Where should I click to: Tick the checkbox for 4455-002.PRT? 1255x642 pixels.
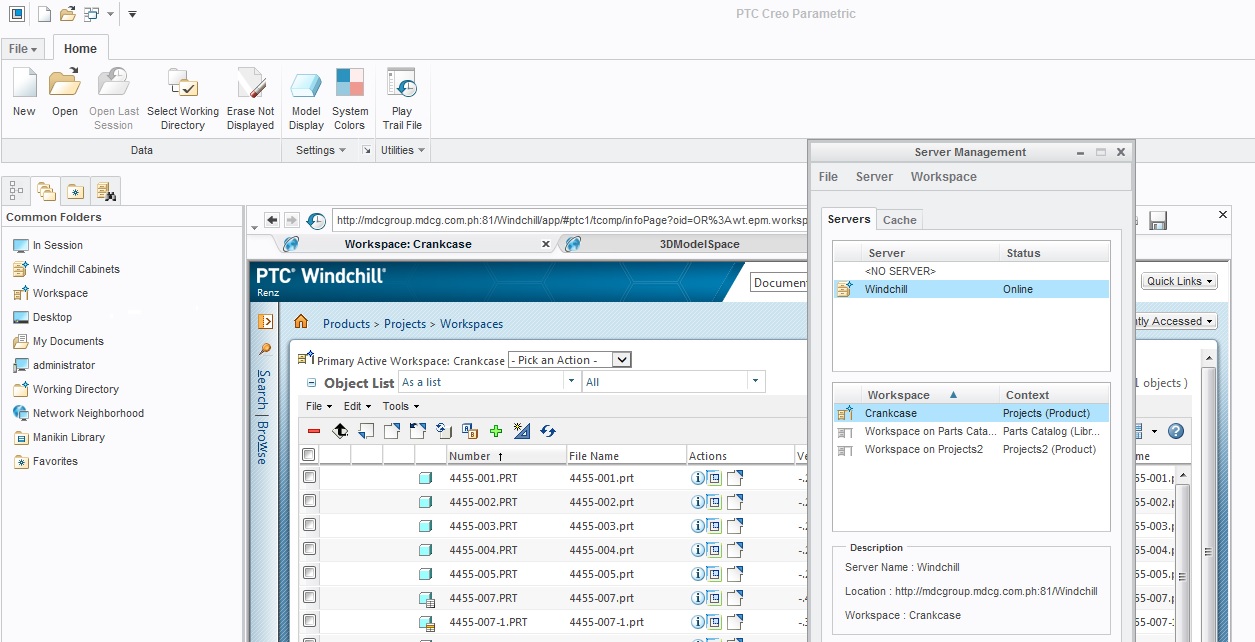(x=309, y=501)
